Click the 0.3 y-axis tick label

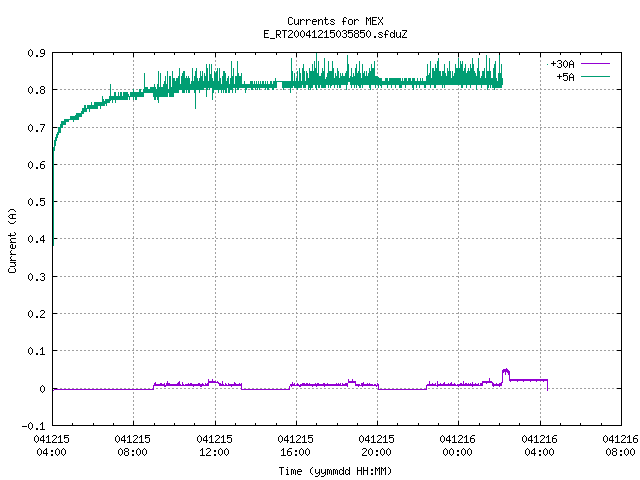tap(36, 277)
